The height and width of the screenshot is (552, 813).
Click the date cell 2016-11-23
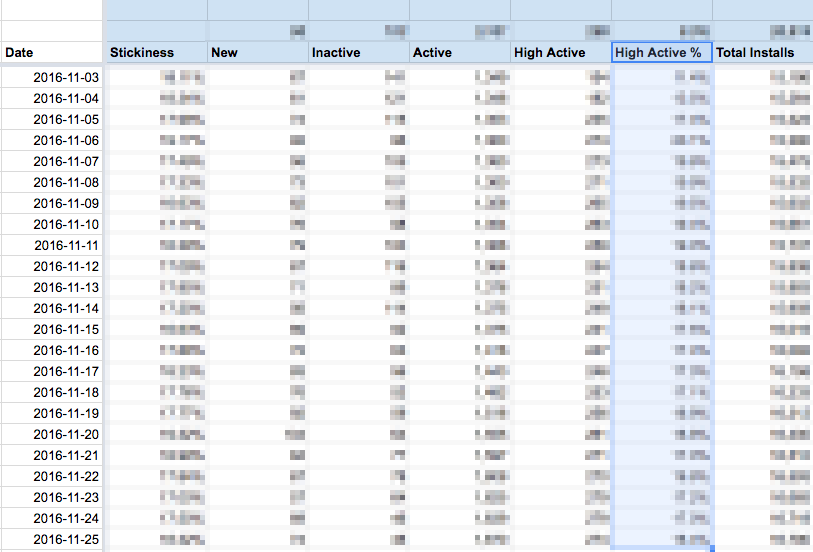tap(52, 498)
